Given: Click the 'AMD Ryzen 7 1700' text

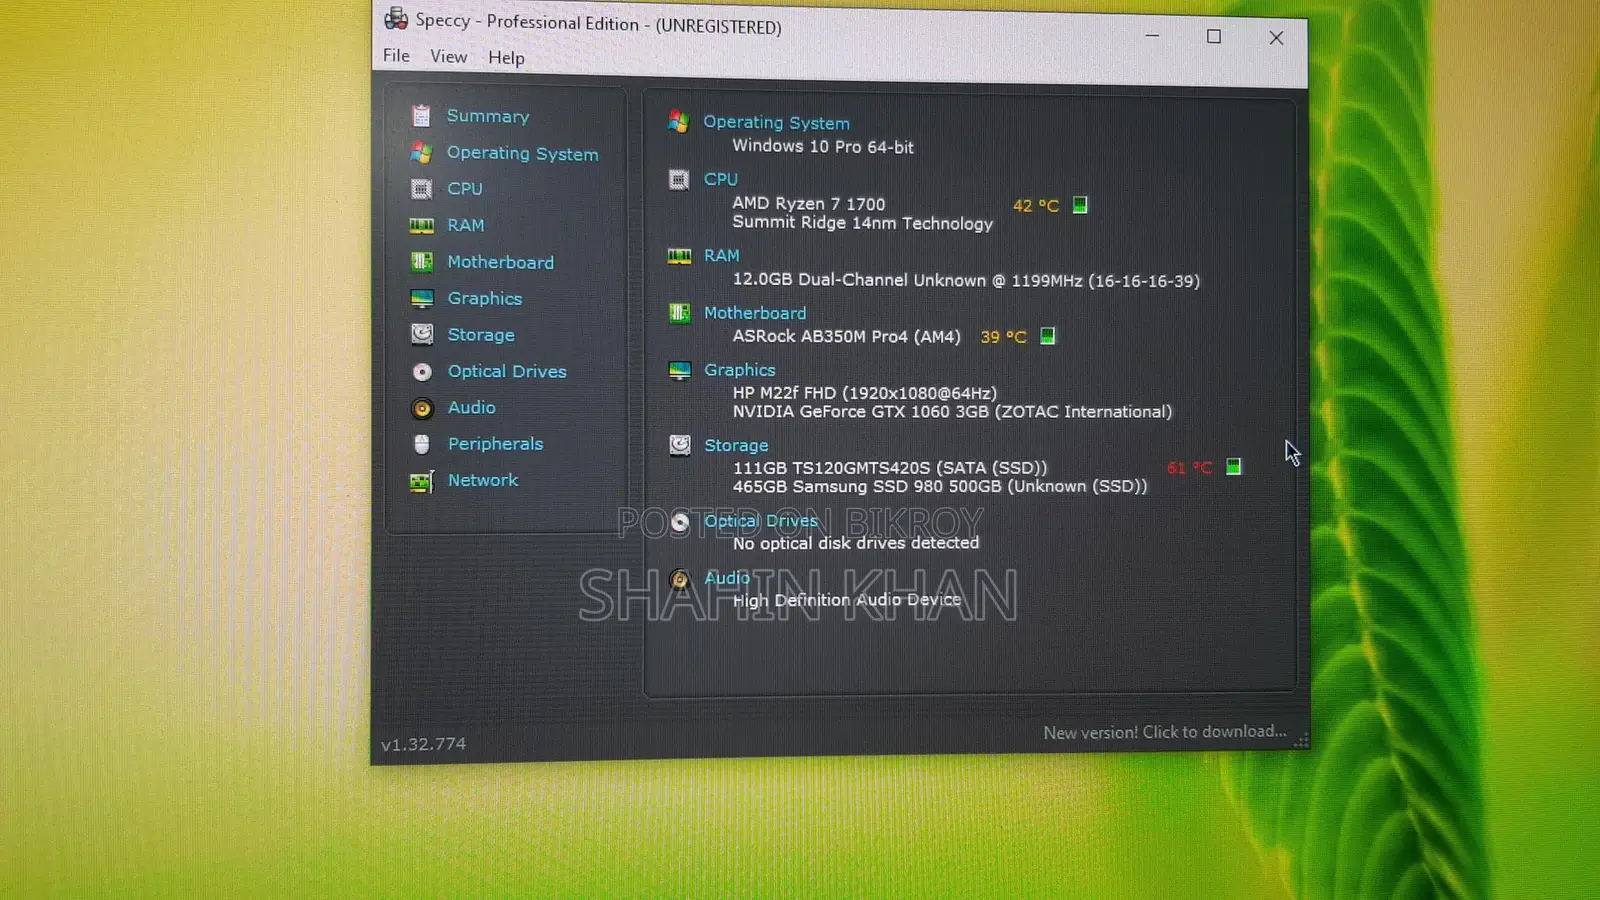Looking at the screenshot, I should coord(809,204).
